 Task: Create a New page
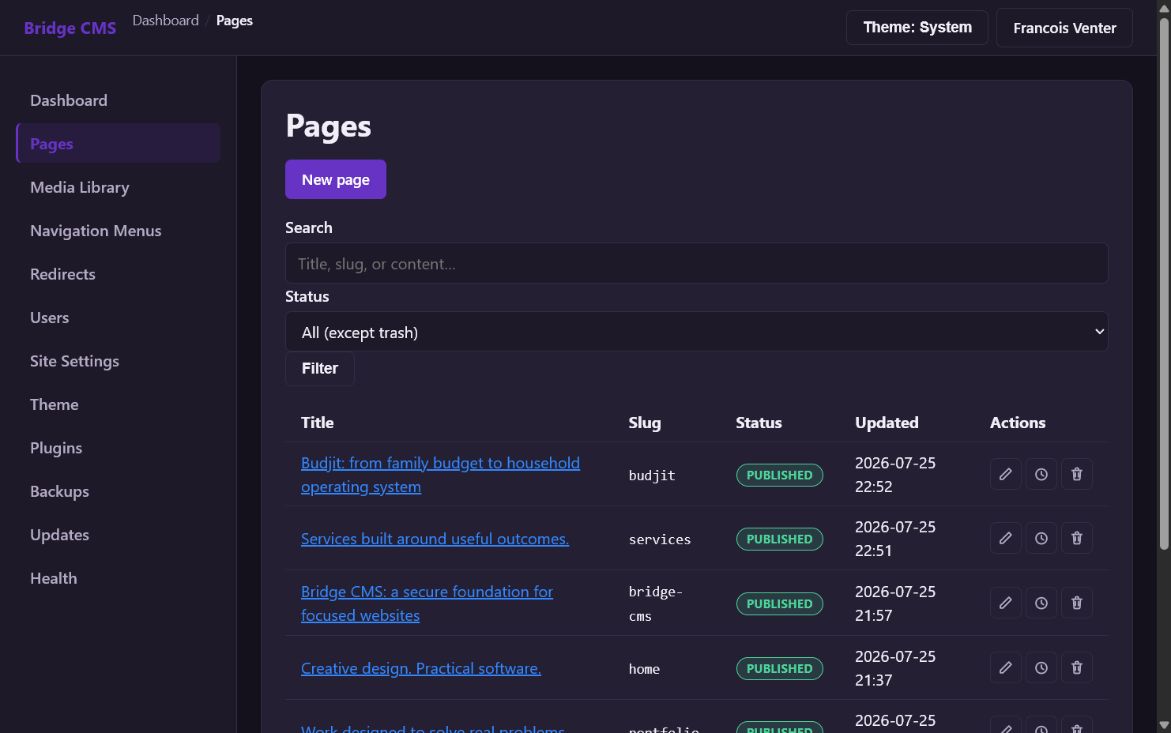pos(335,179)
